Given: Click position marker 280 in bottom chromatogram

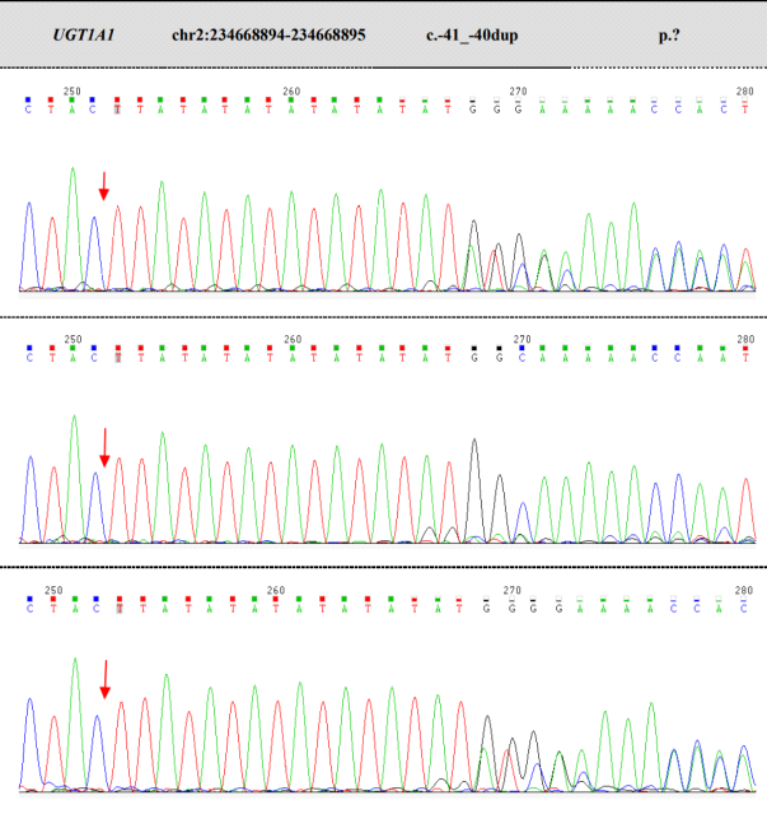Looking at the screenshot, I should (744, 590).
